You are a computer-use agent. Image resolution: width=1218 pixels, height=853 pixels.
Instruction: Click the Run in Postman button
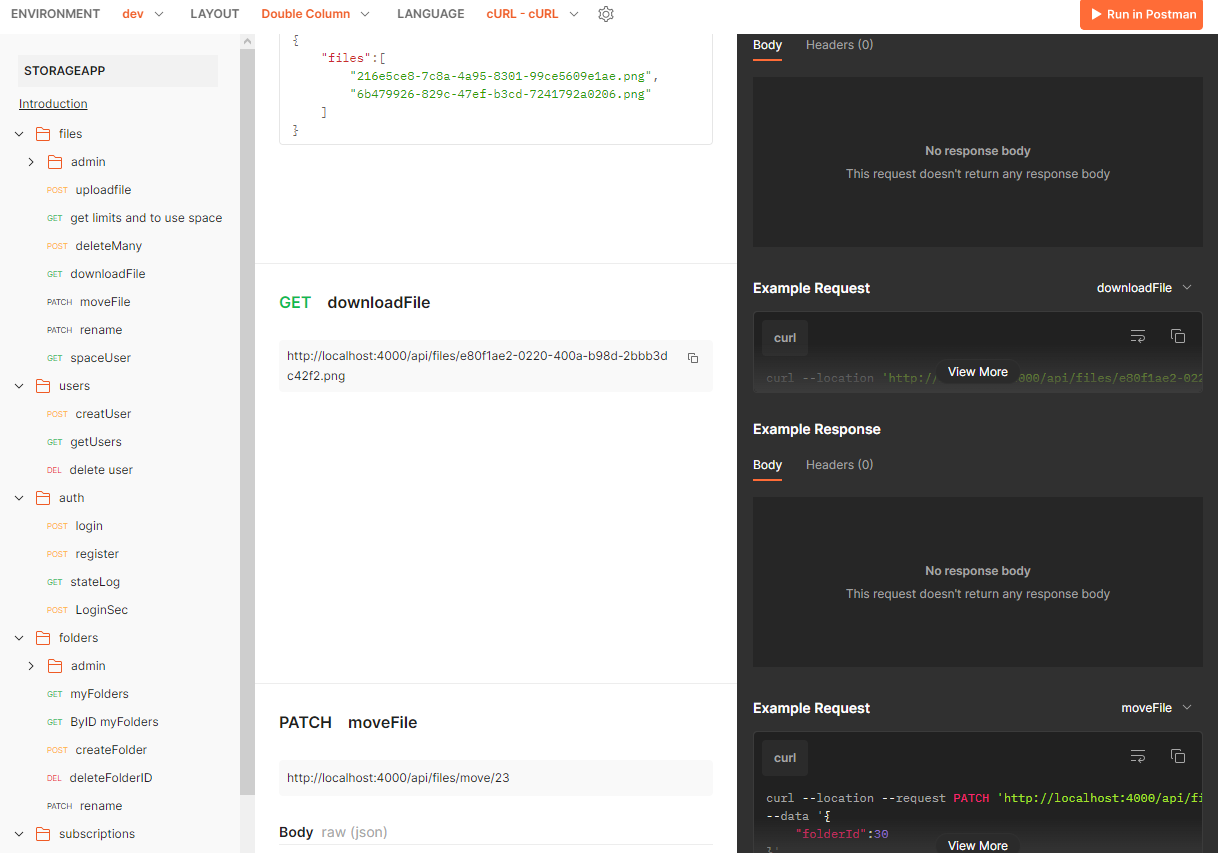(x=1141, y=15)
